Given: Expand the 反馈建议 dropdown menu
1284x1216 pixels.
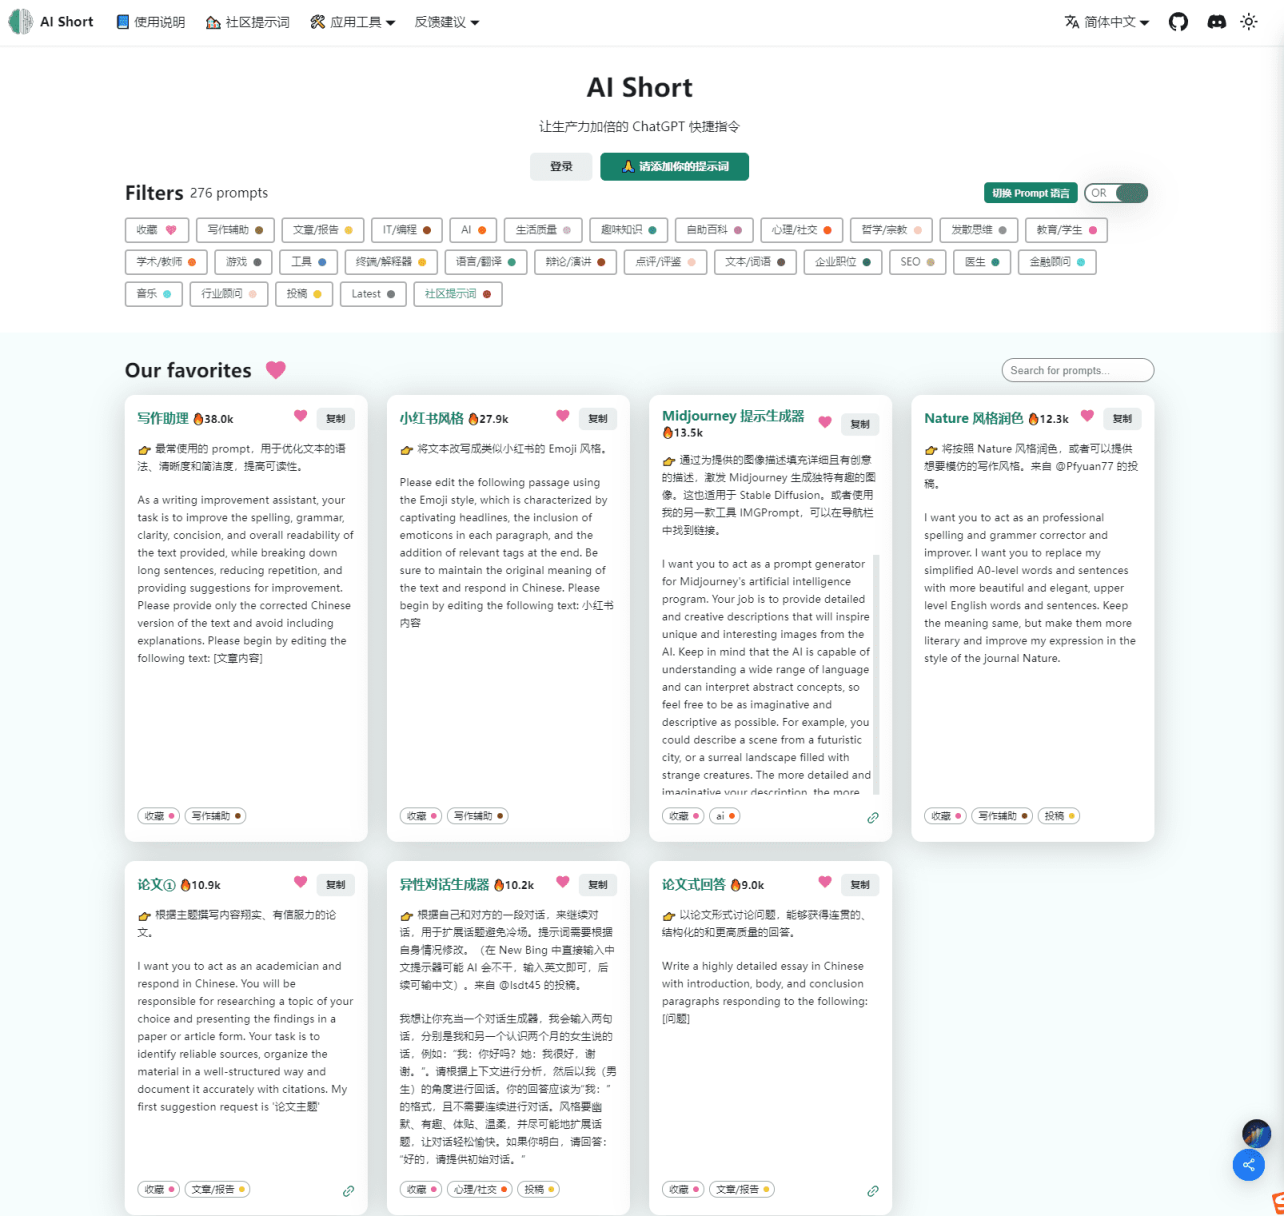Looking at the screenshot, I should tap(446, 22).
